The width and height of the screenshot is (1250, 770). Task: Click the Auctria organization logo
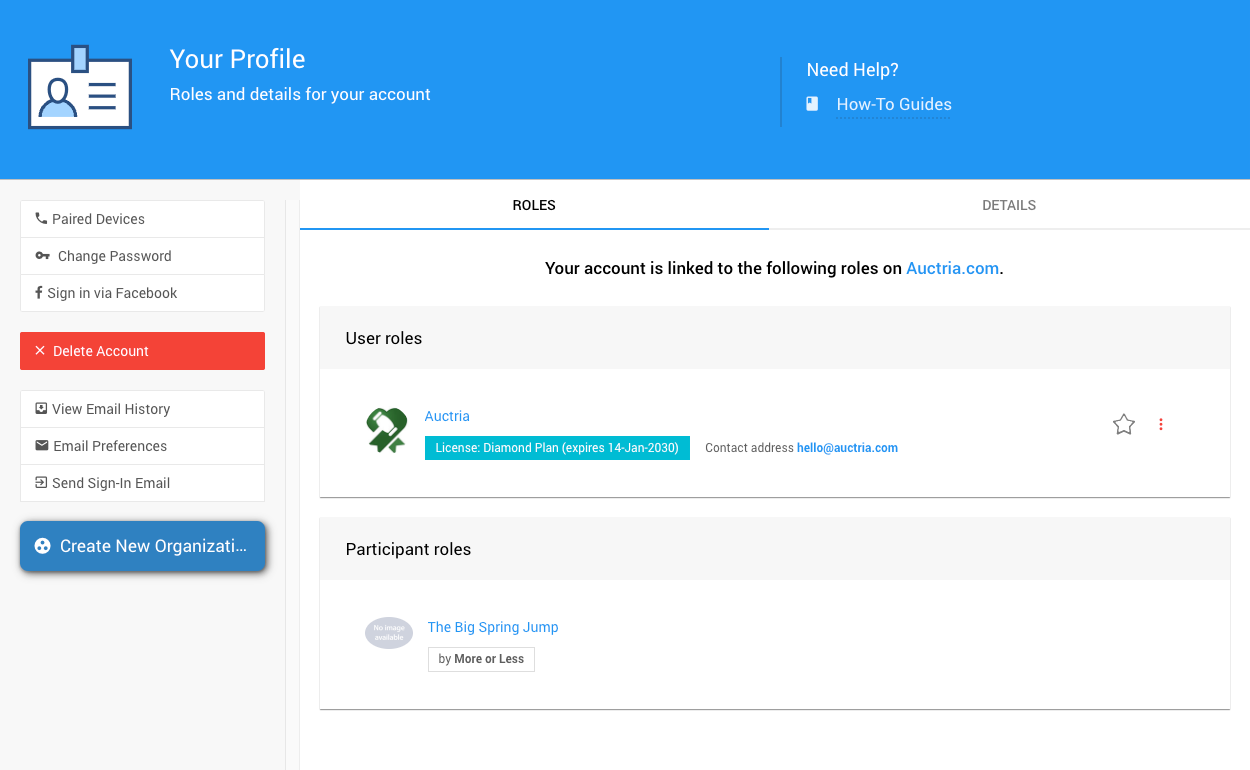point(386,430)
